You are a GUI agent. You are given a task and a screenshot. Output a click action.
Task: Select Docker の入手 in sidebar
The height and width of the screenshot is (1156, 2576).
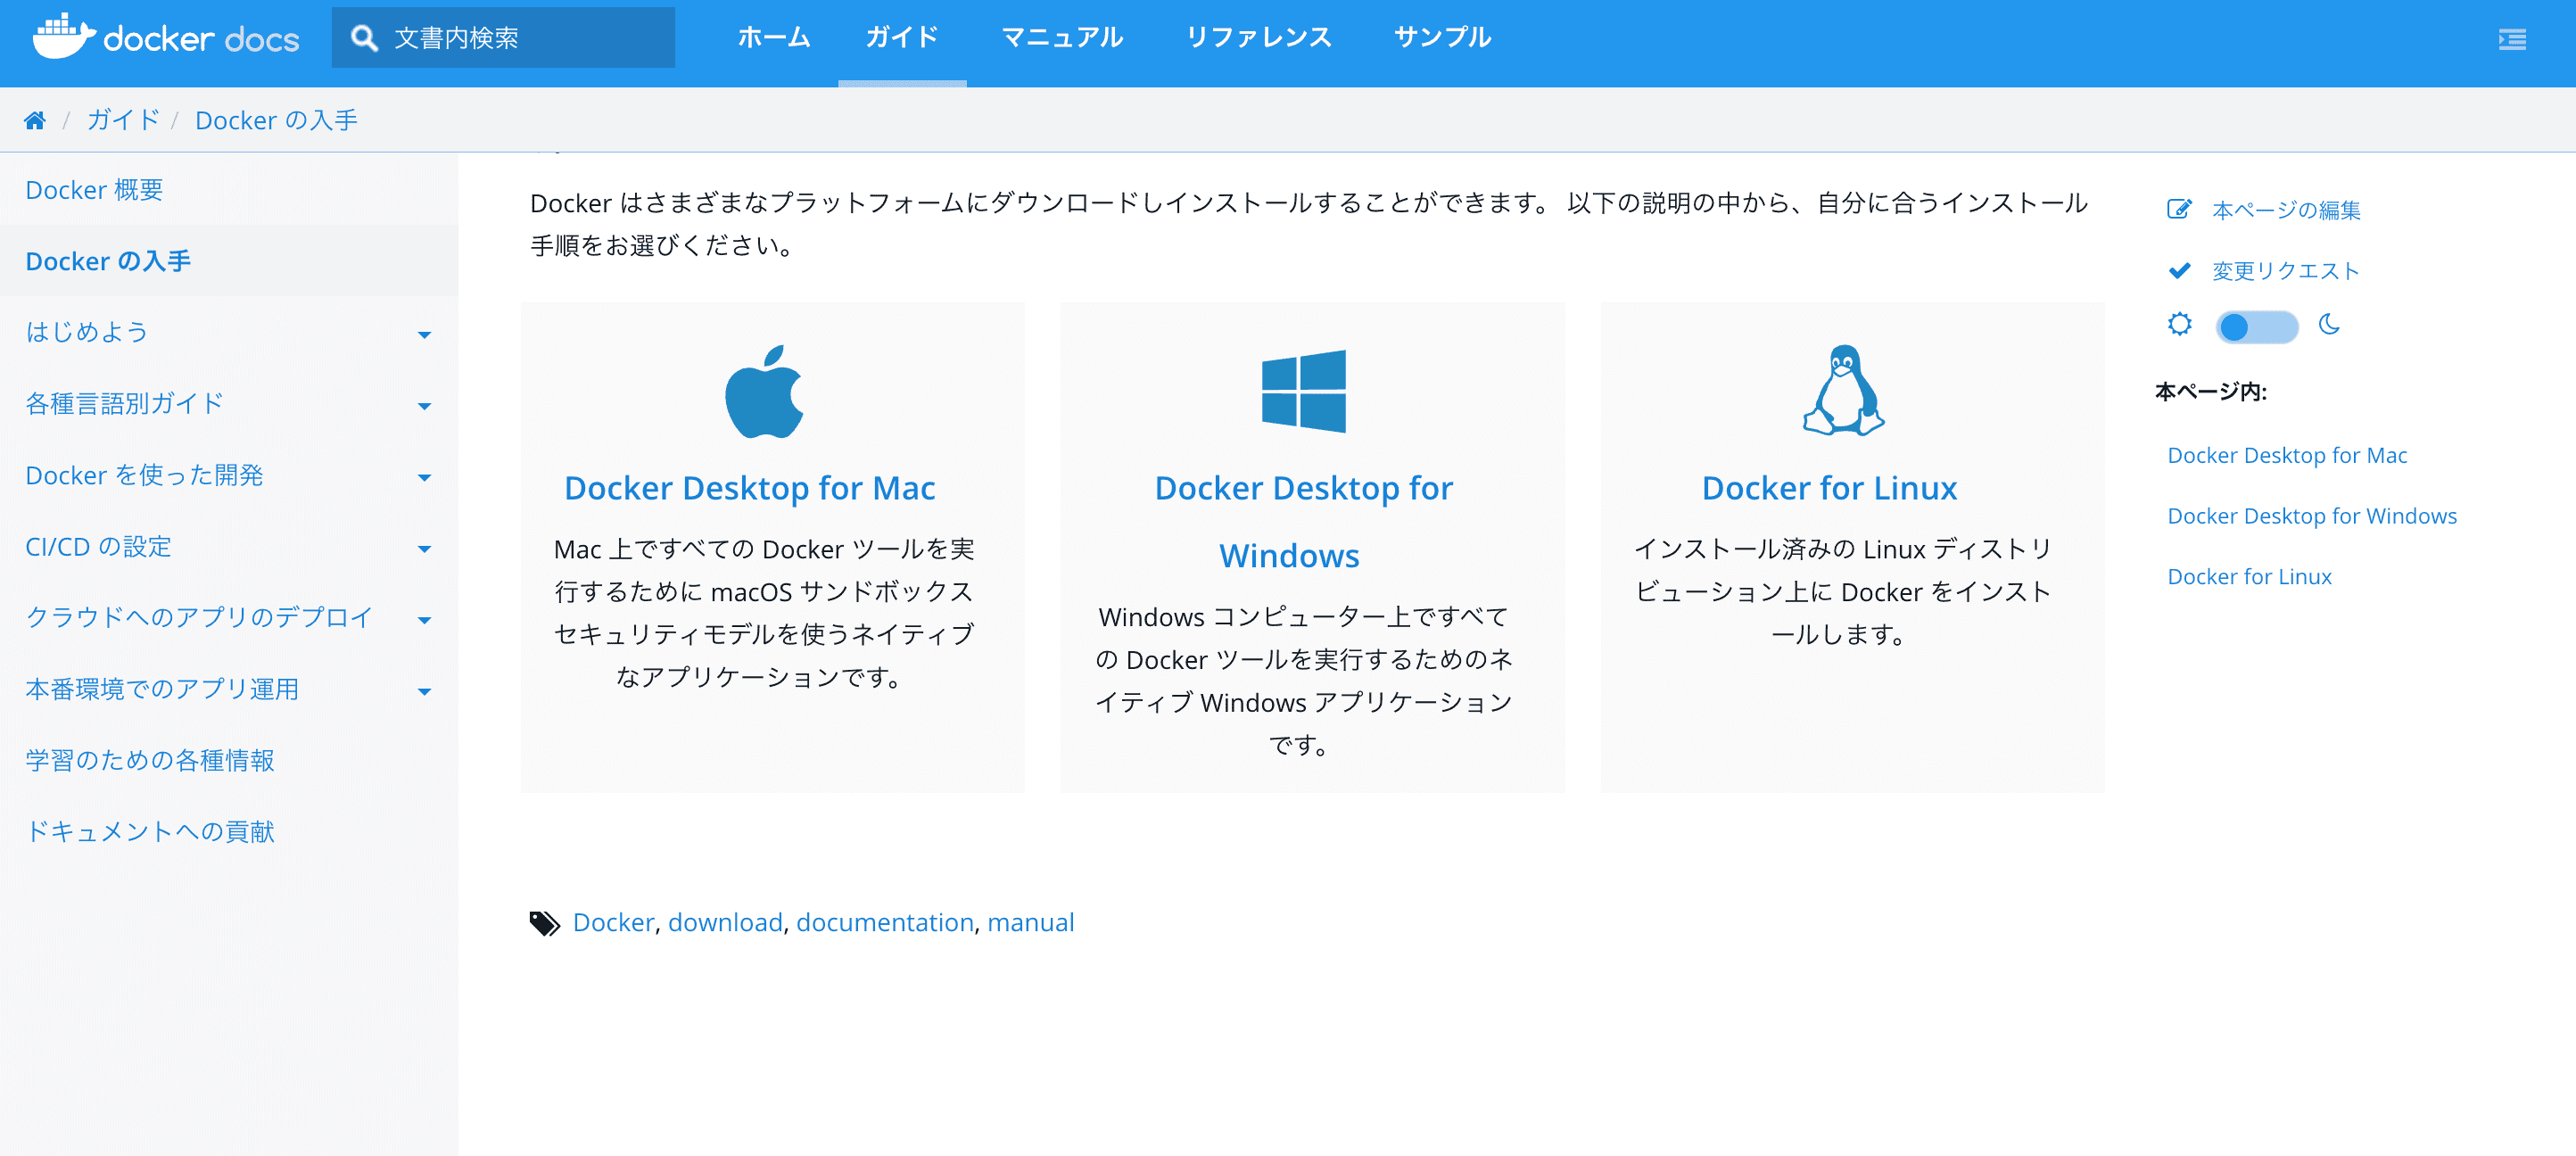[108, 261]
